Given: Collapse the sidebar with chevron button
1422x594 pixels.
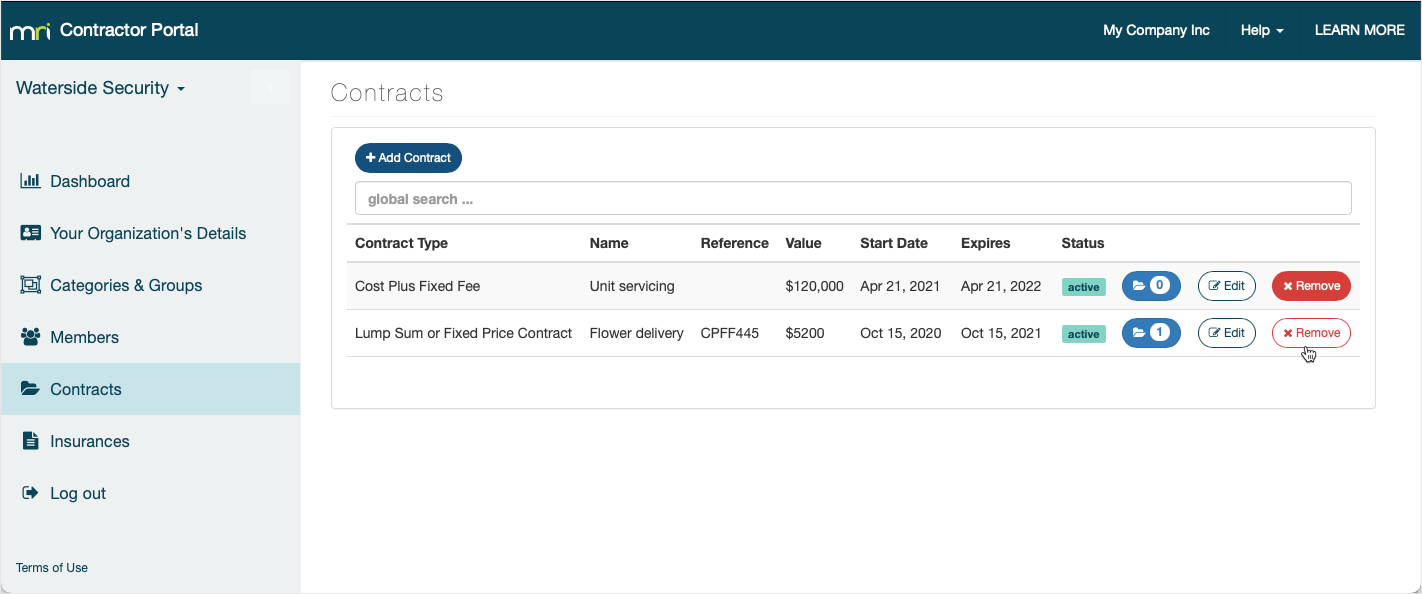Looking at the screenshot, I should (270, 88).
